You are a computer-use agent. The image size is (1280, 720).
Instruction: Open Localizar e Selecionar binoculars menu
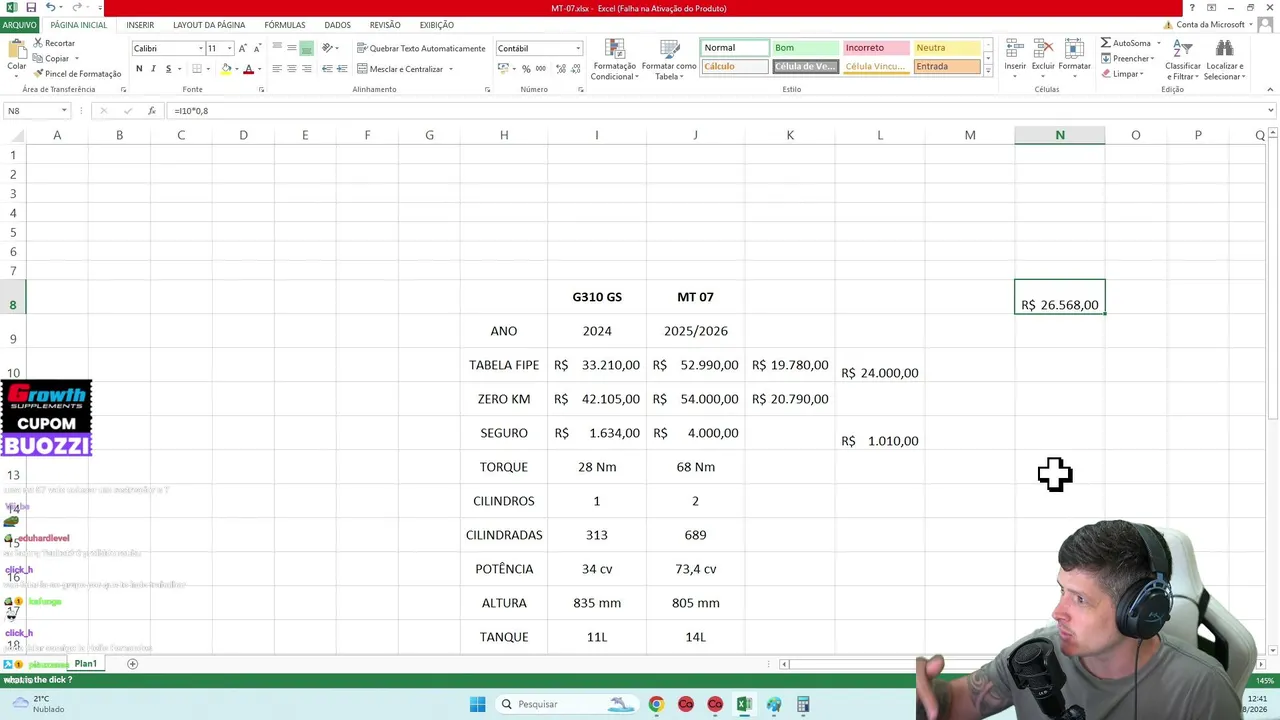pos(1224,60)
